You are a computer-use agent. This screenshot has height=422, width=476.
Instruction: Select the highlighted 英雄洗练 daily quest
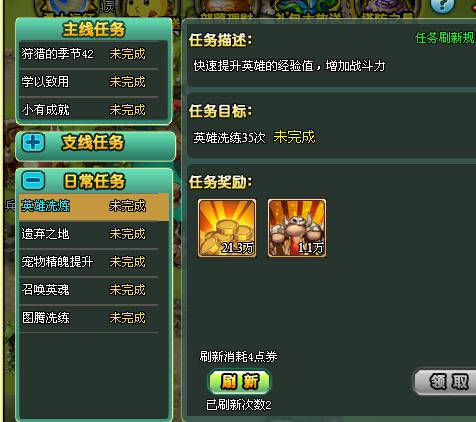click(94, 206)
